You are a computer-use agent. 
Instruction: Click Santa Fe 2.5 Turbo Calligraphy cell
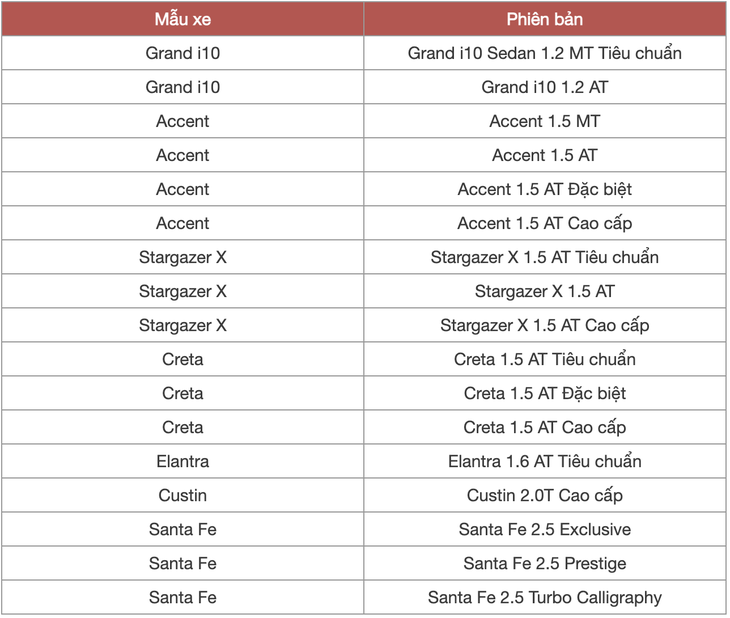545,597
